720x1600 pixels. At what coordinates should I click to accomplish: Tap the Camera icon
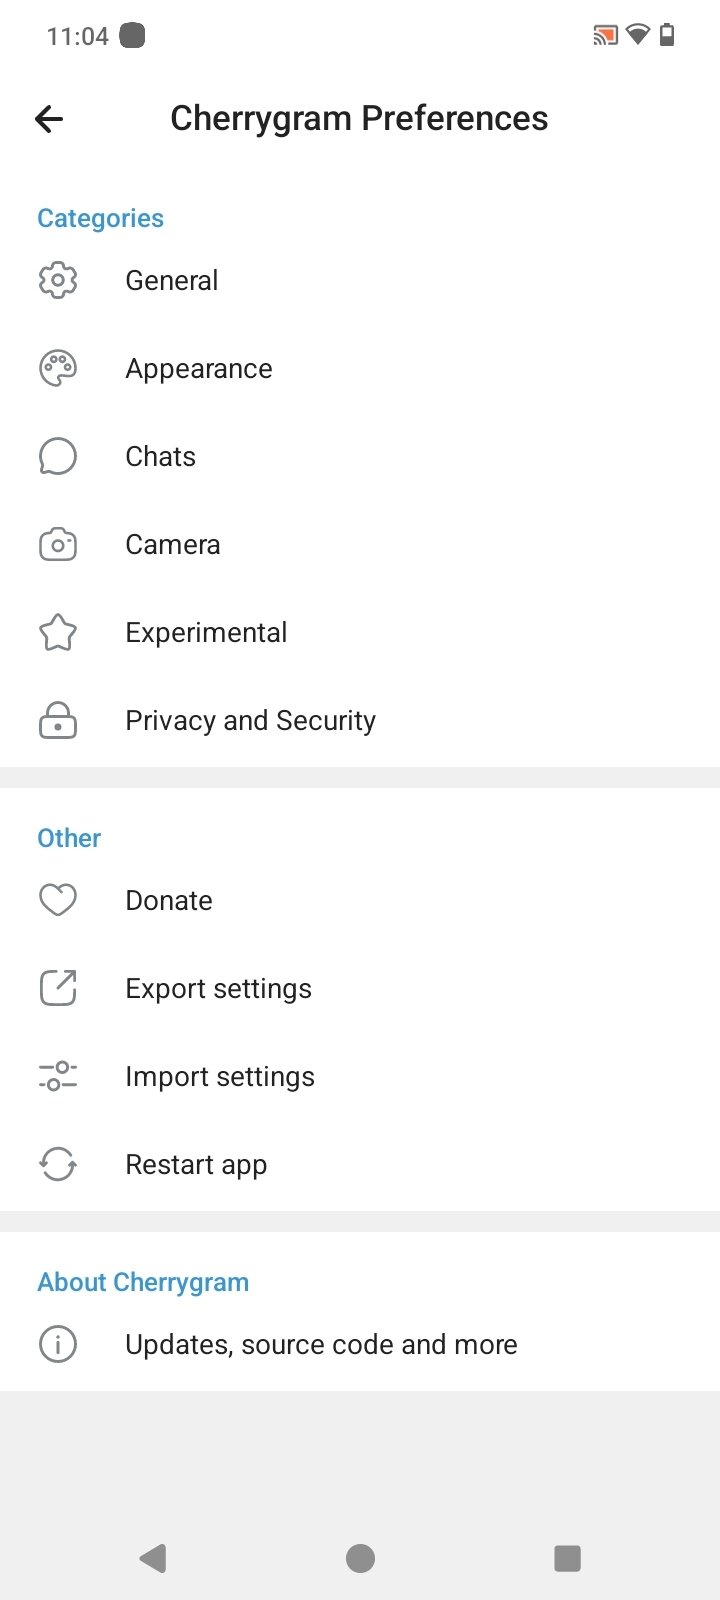(58, 545)
